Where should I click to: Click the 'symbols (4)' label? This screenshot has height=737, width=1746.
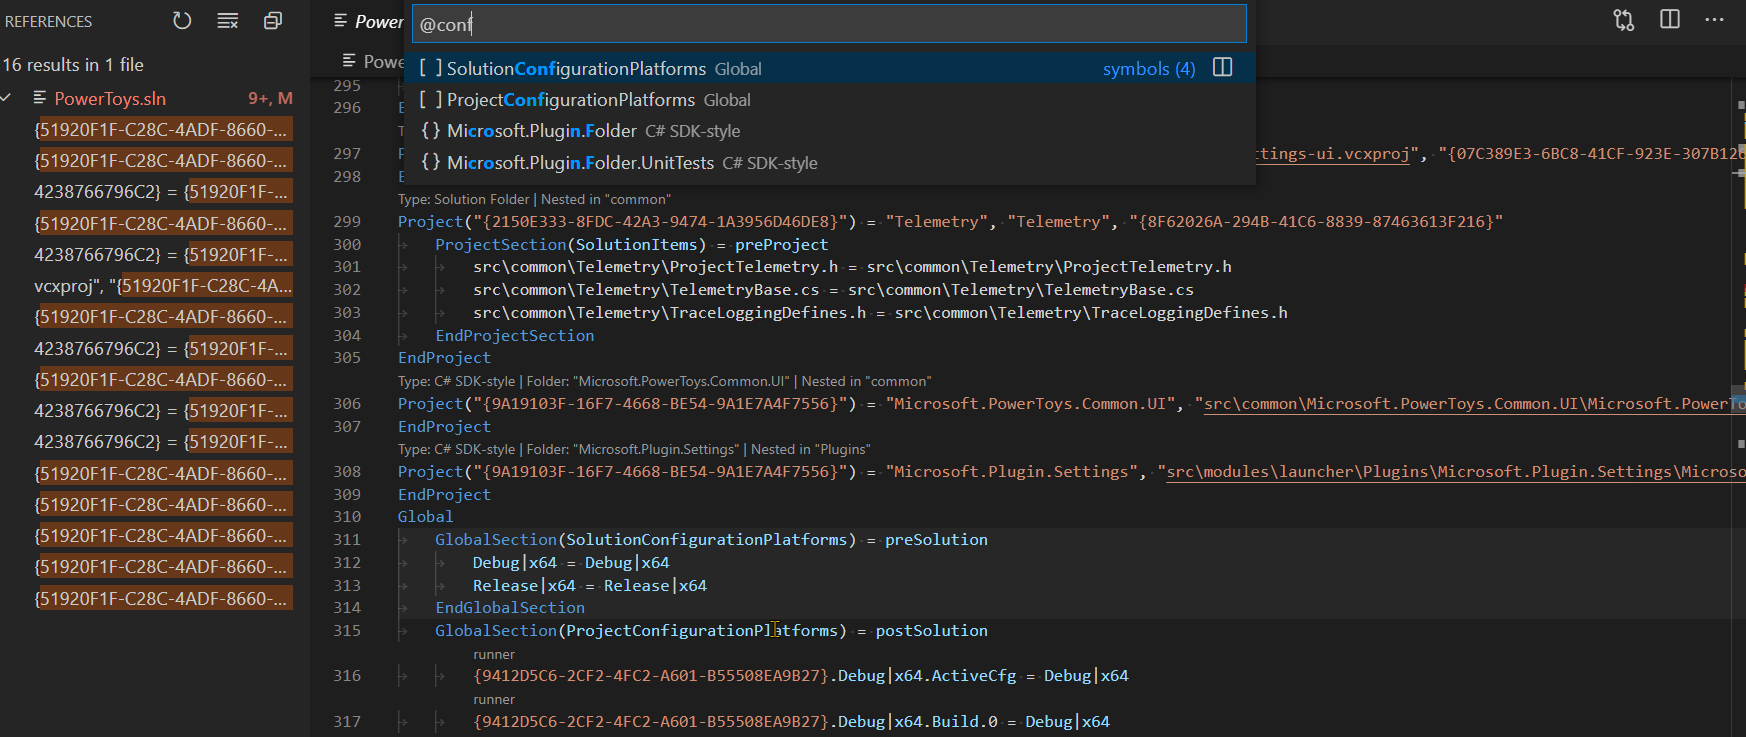1149,69
